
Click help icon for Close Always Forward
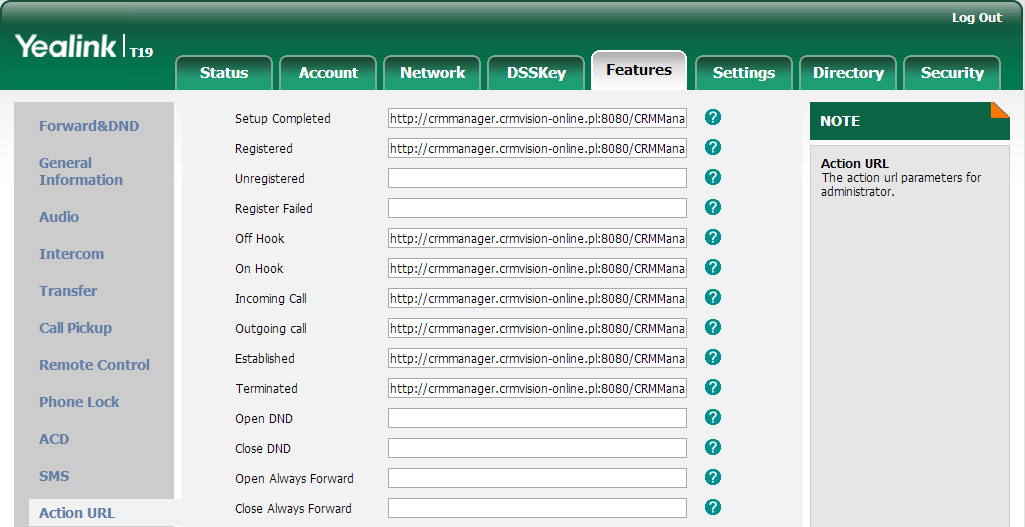coord(713,508)
